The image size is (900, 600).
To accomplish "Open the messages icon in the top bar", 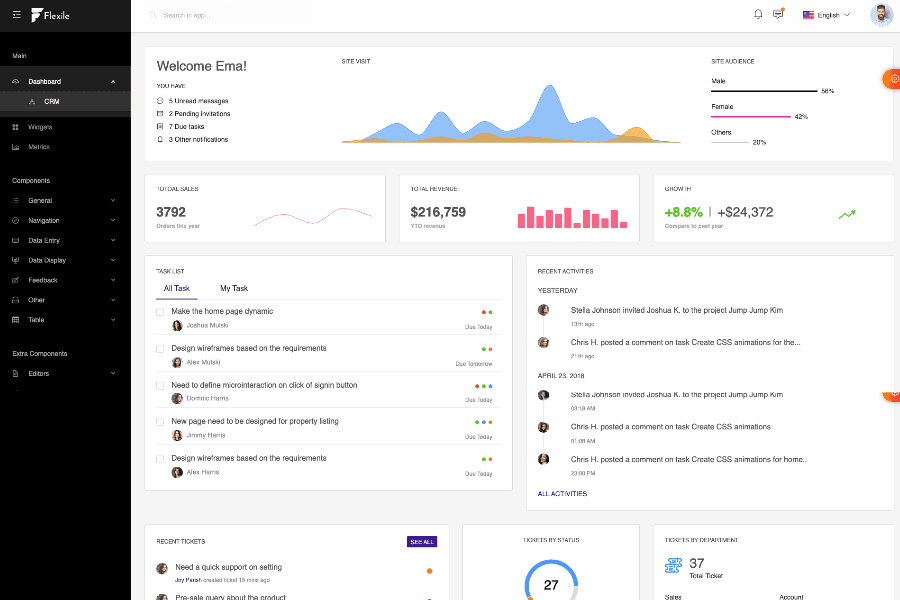I will (779, 14).
